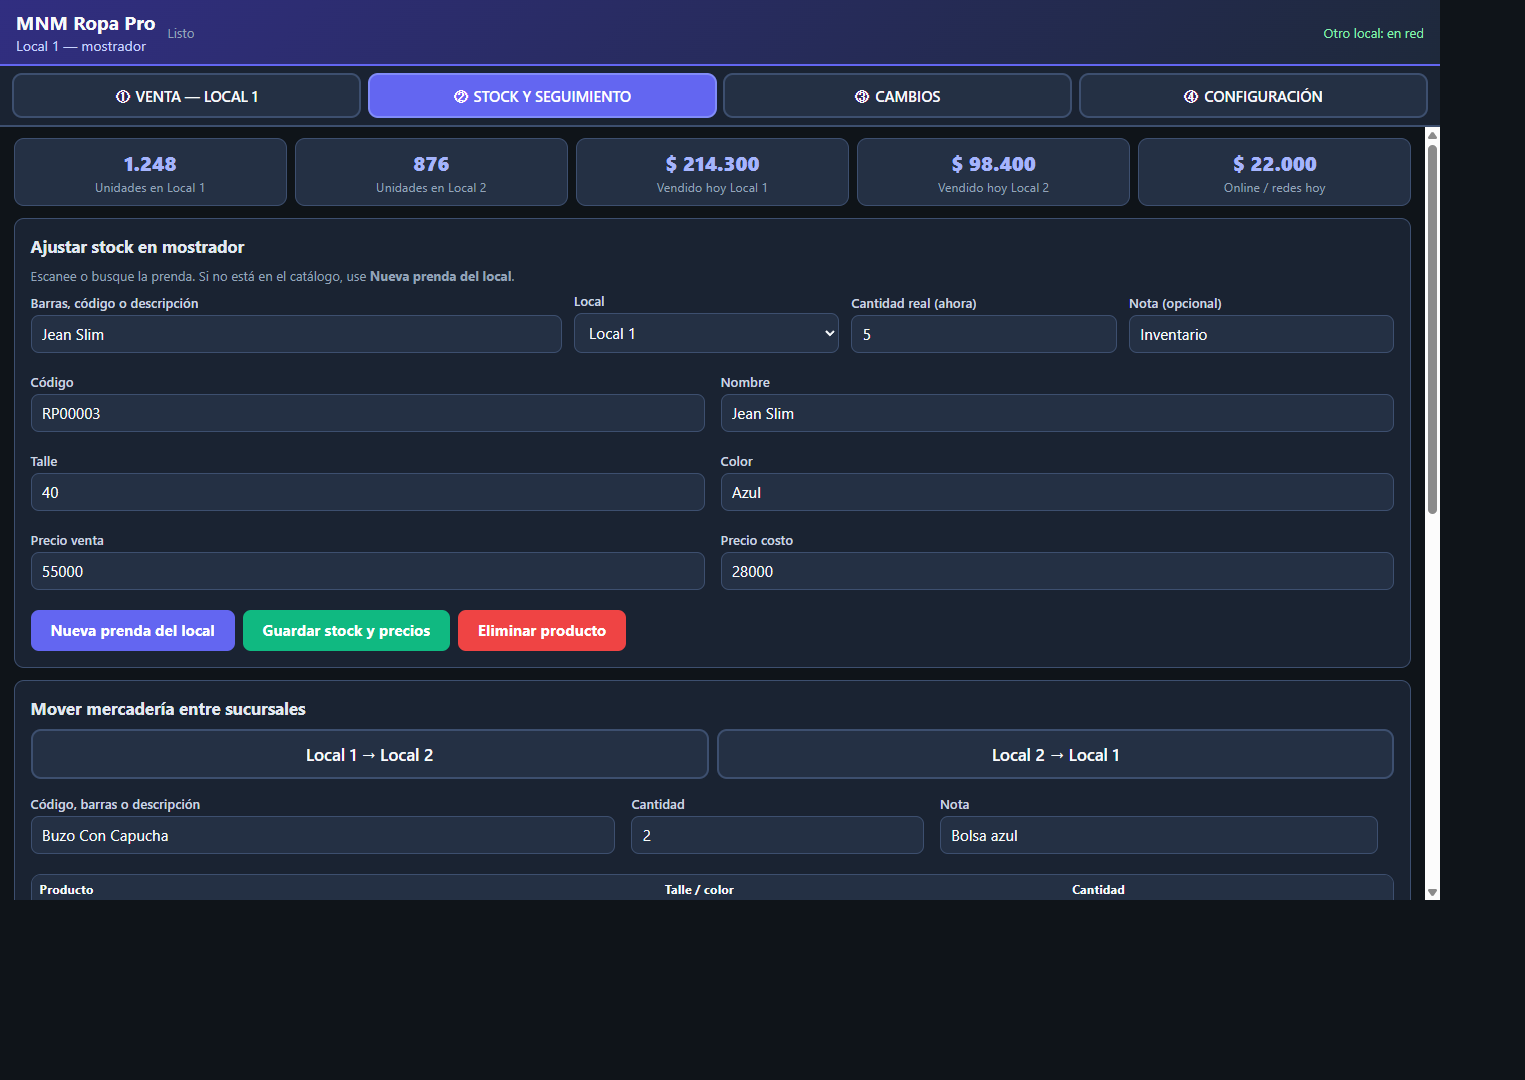Screen dimensions: 1525x1080
Task: Click the transfer field with Buzo Con Capucha
Action: pos(323,836)
